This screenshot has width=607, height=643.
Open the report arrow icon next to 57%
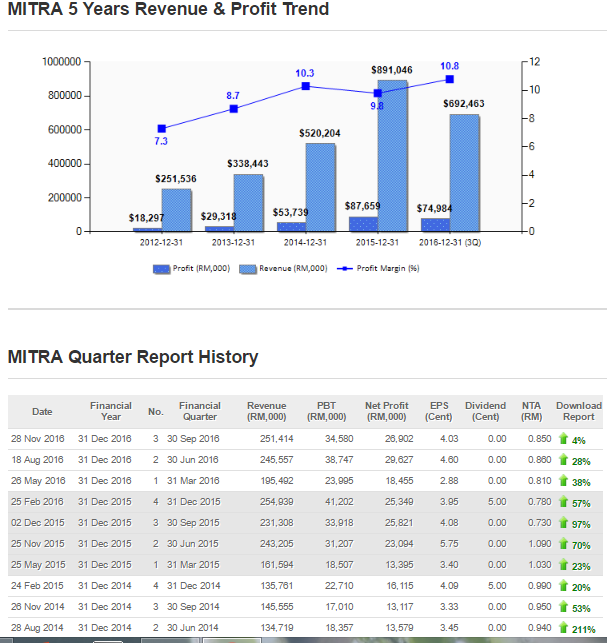pyautogui.click(x=563, y=502)
